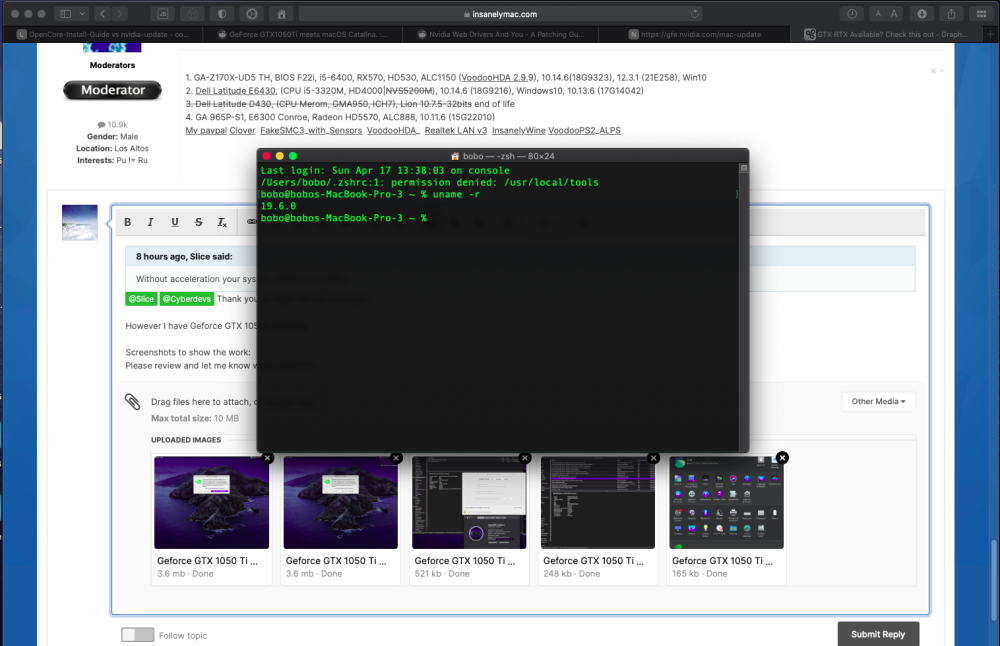Switch to Nvidia Web Drivers And You tab
Image resolution: width=1000 pixels, height=646 pixels.
point(501,34)
